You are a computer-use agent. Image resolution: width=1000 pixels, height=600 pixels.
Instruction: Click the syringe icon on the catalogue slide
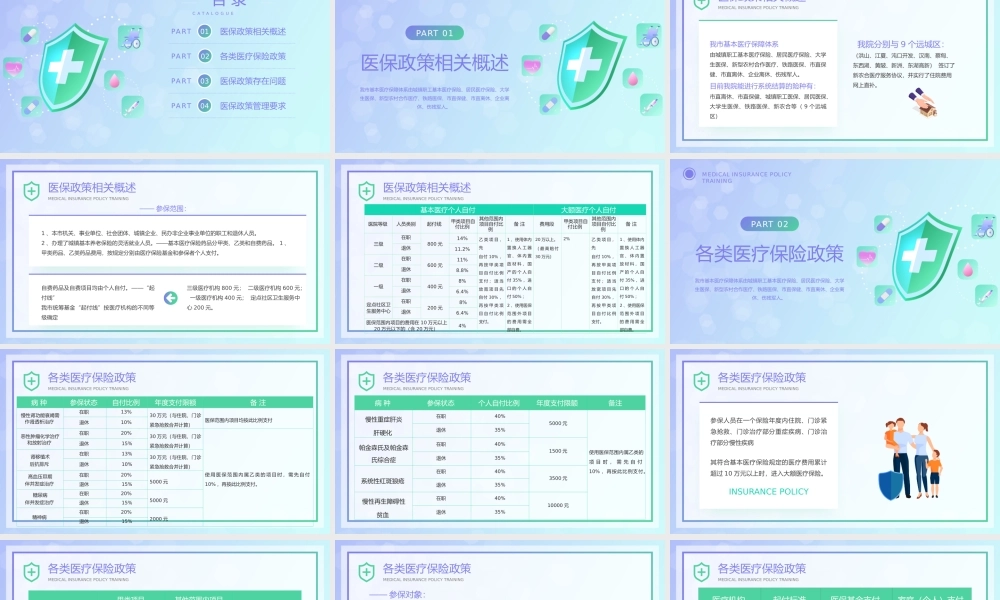coord(132,106)
